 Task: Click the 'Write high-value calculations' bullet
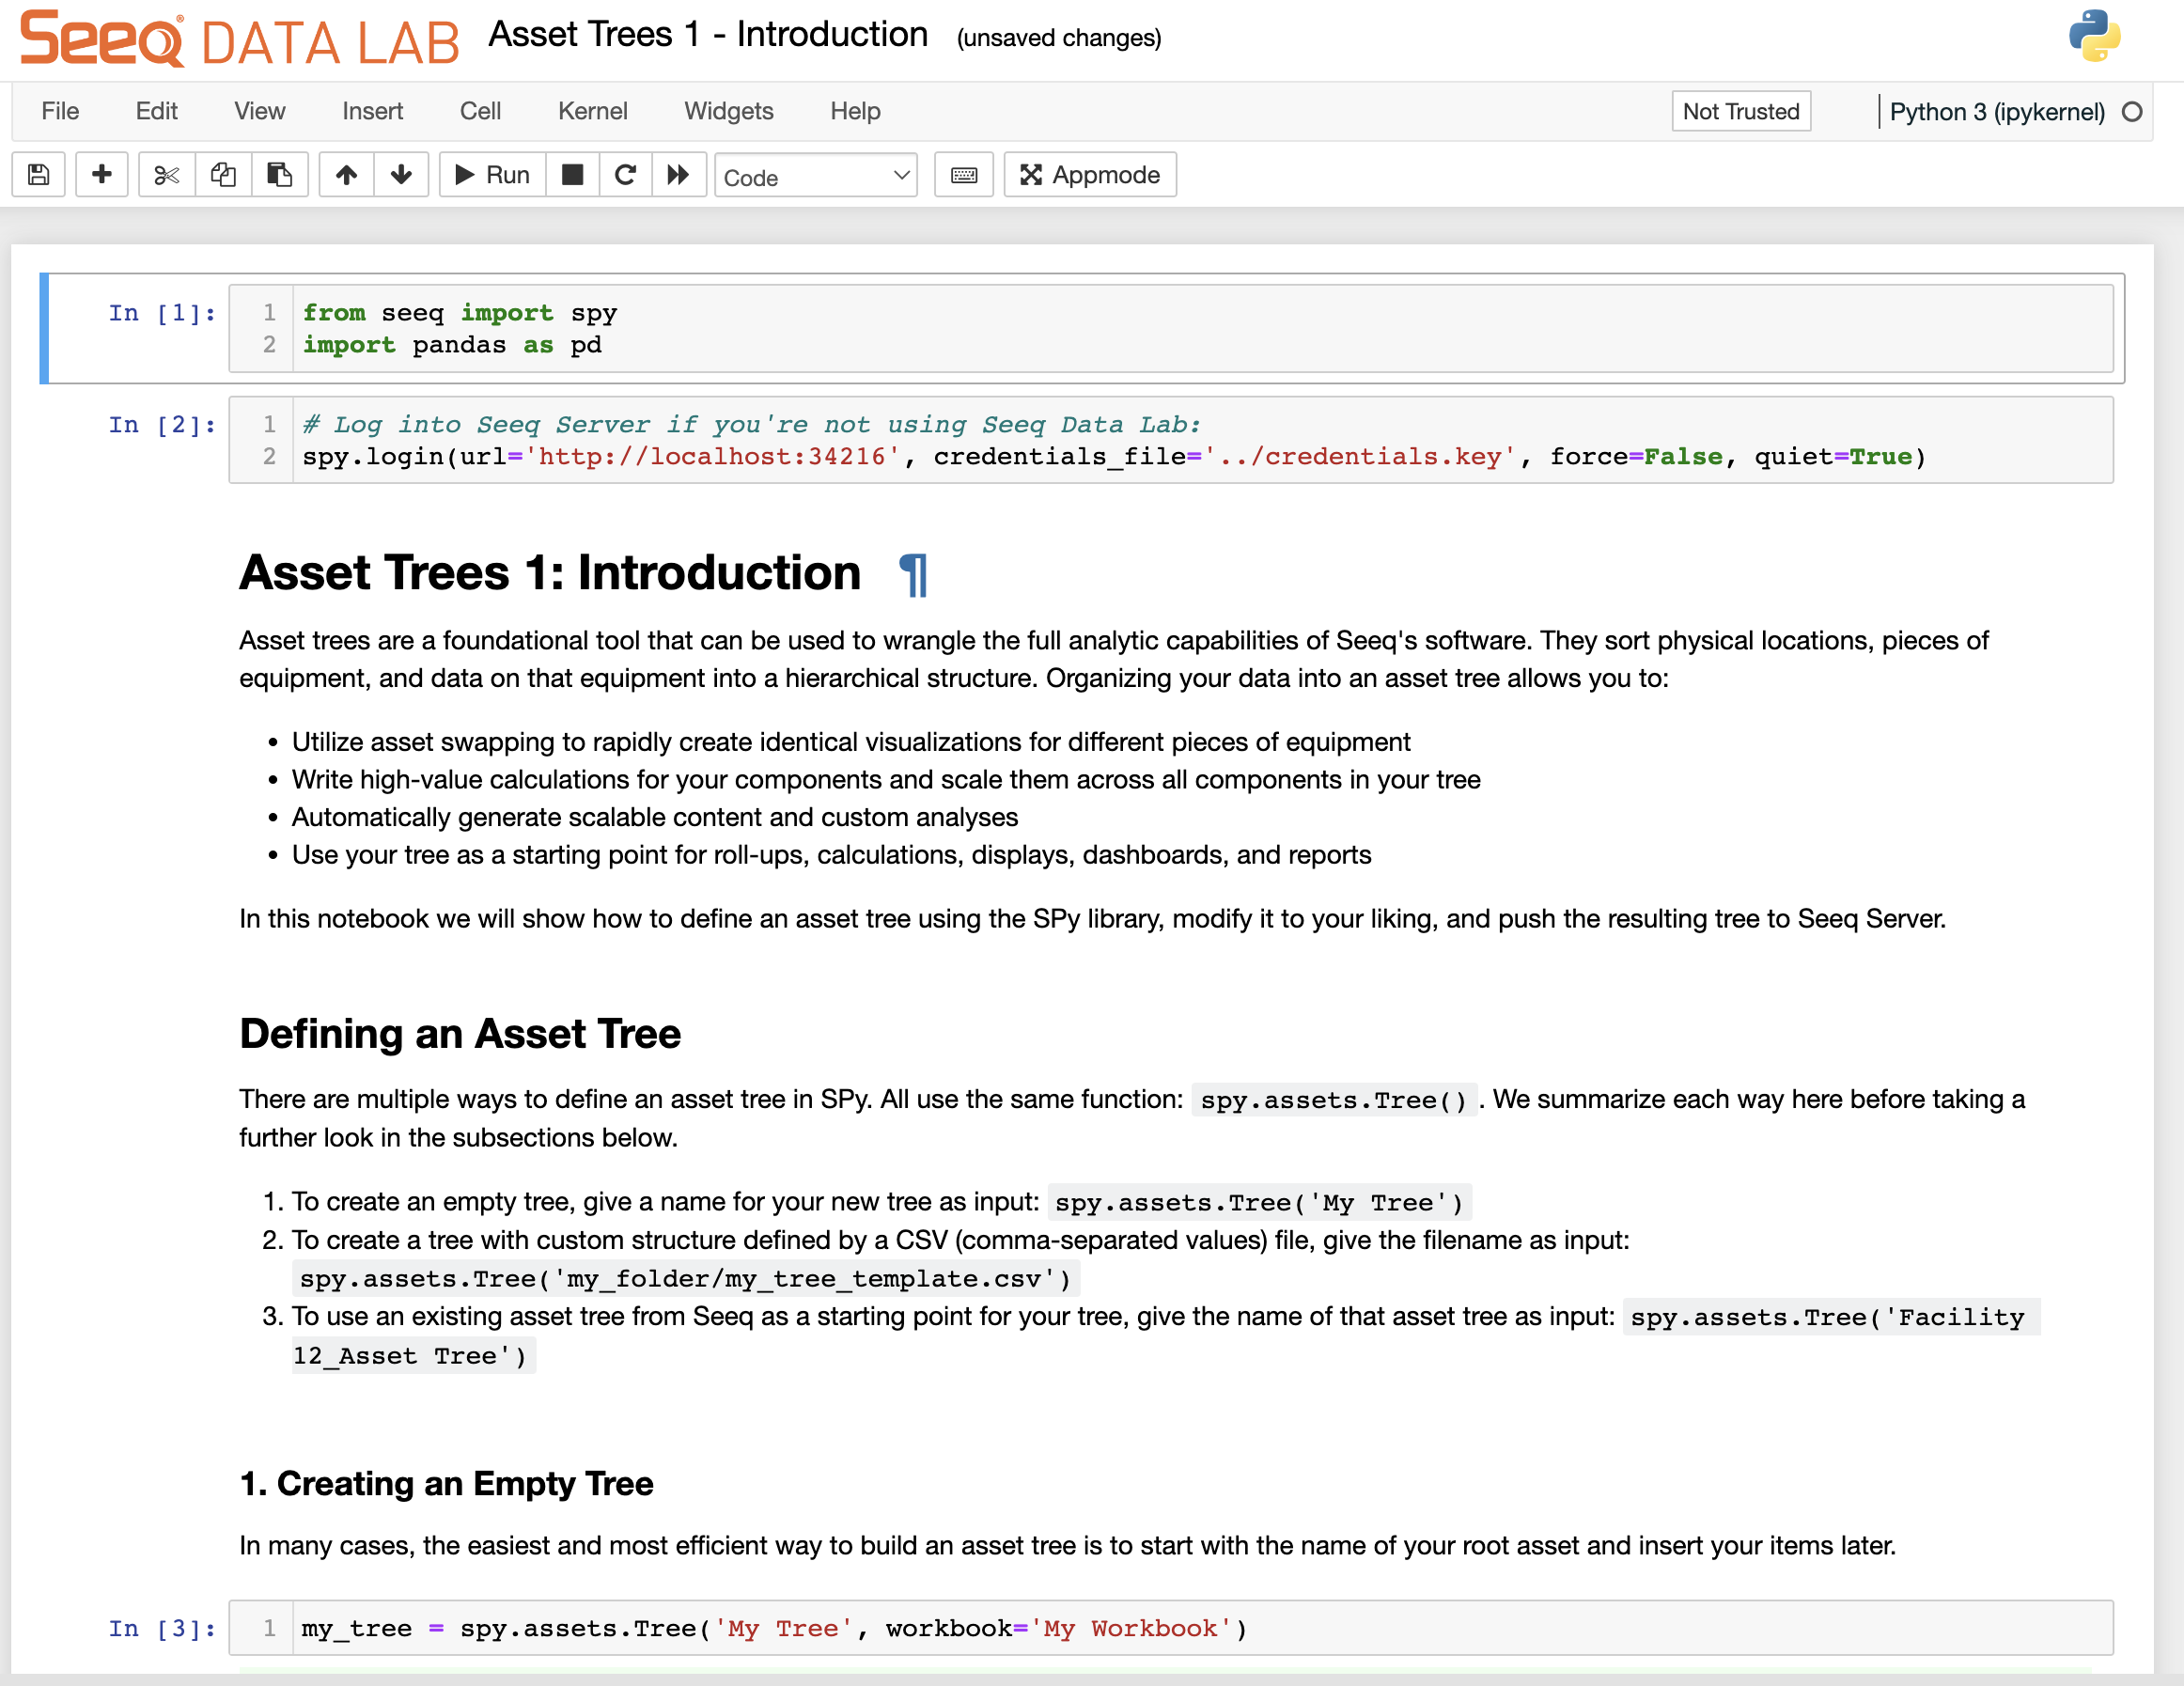click(886, 780)
